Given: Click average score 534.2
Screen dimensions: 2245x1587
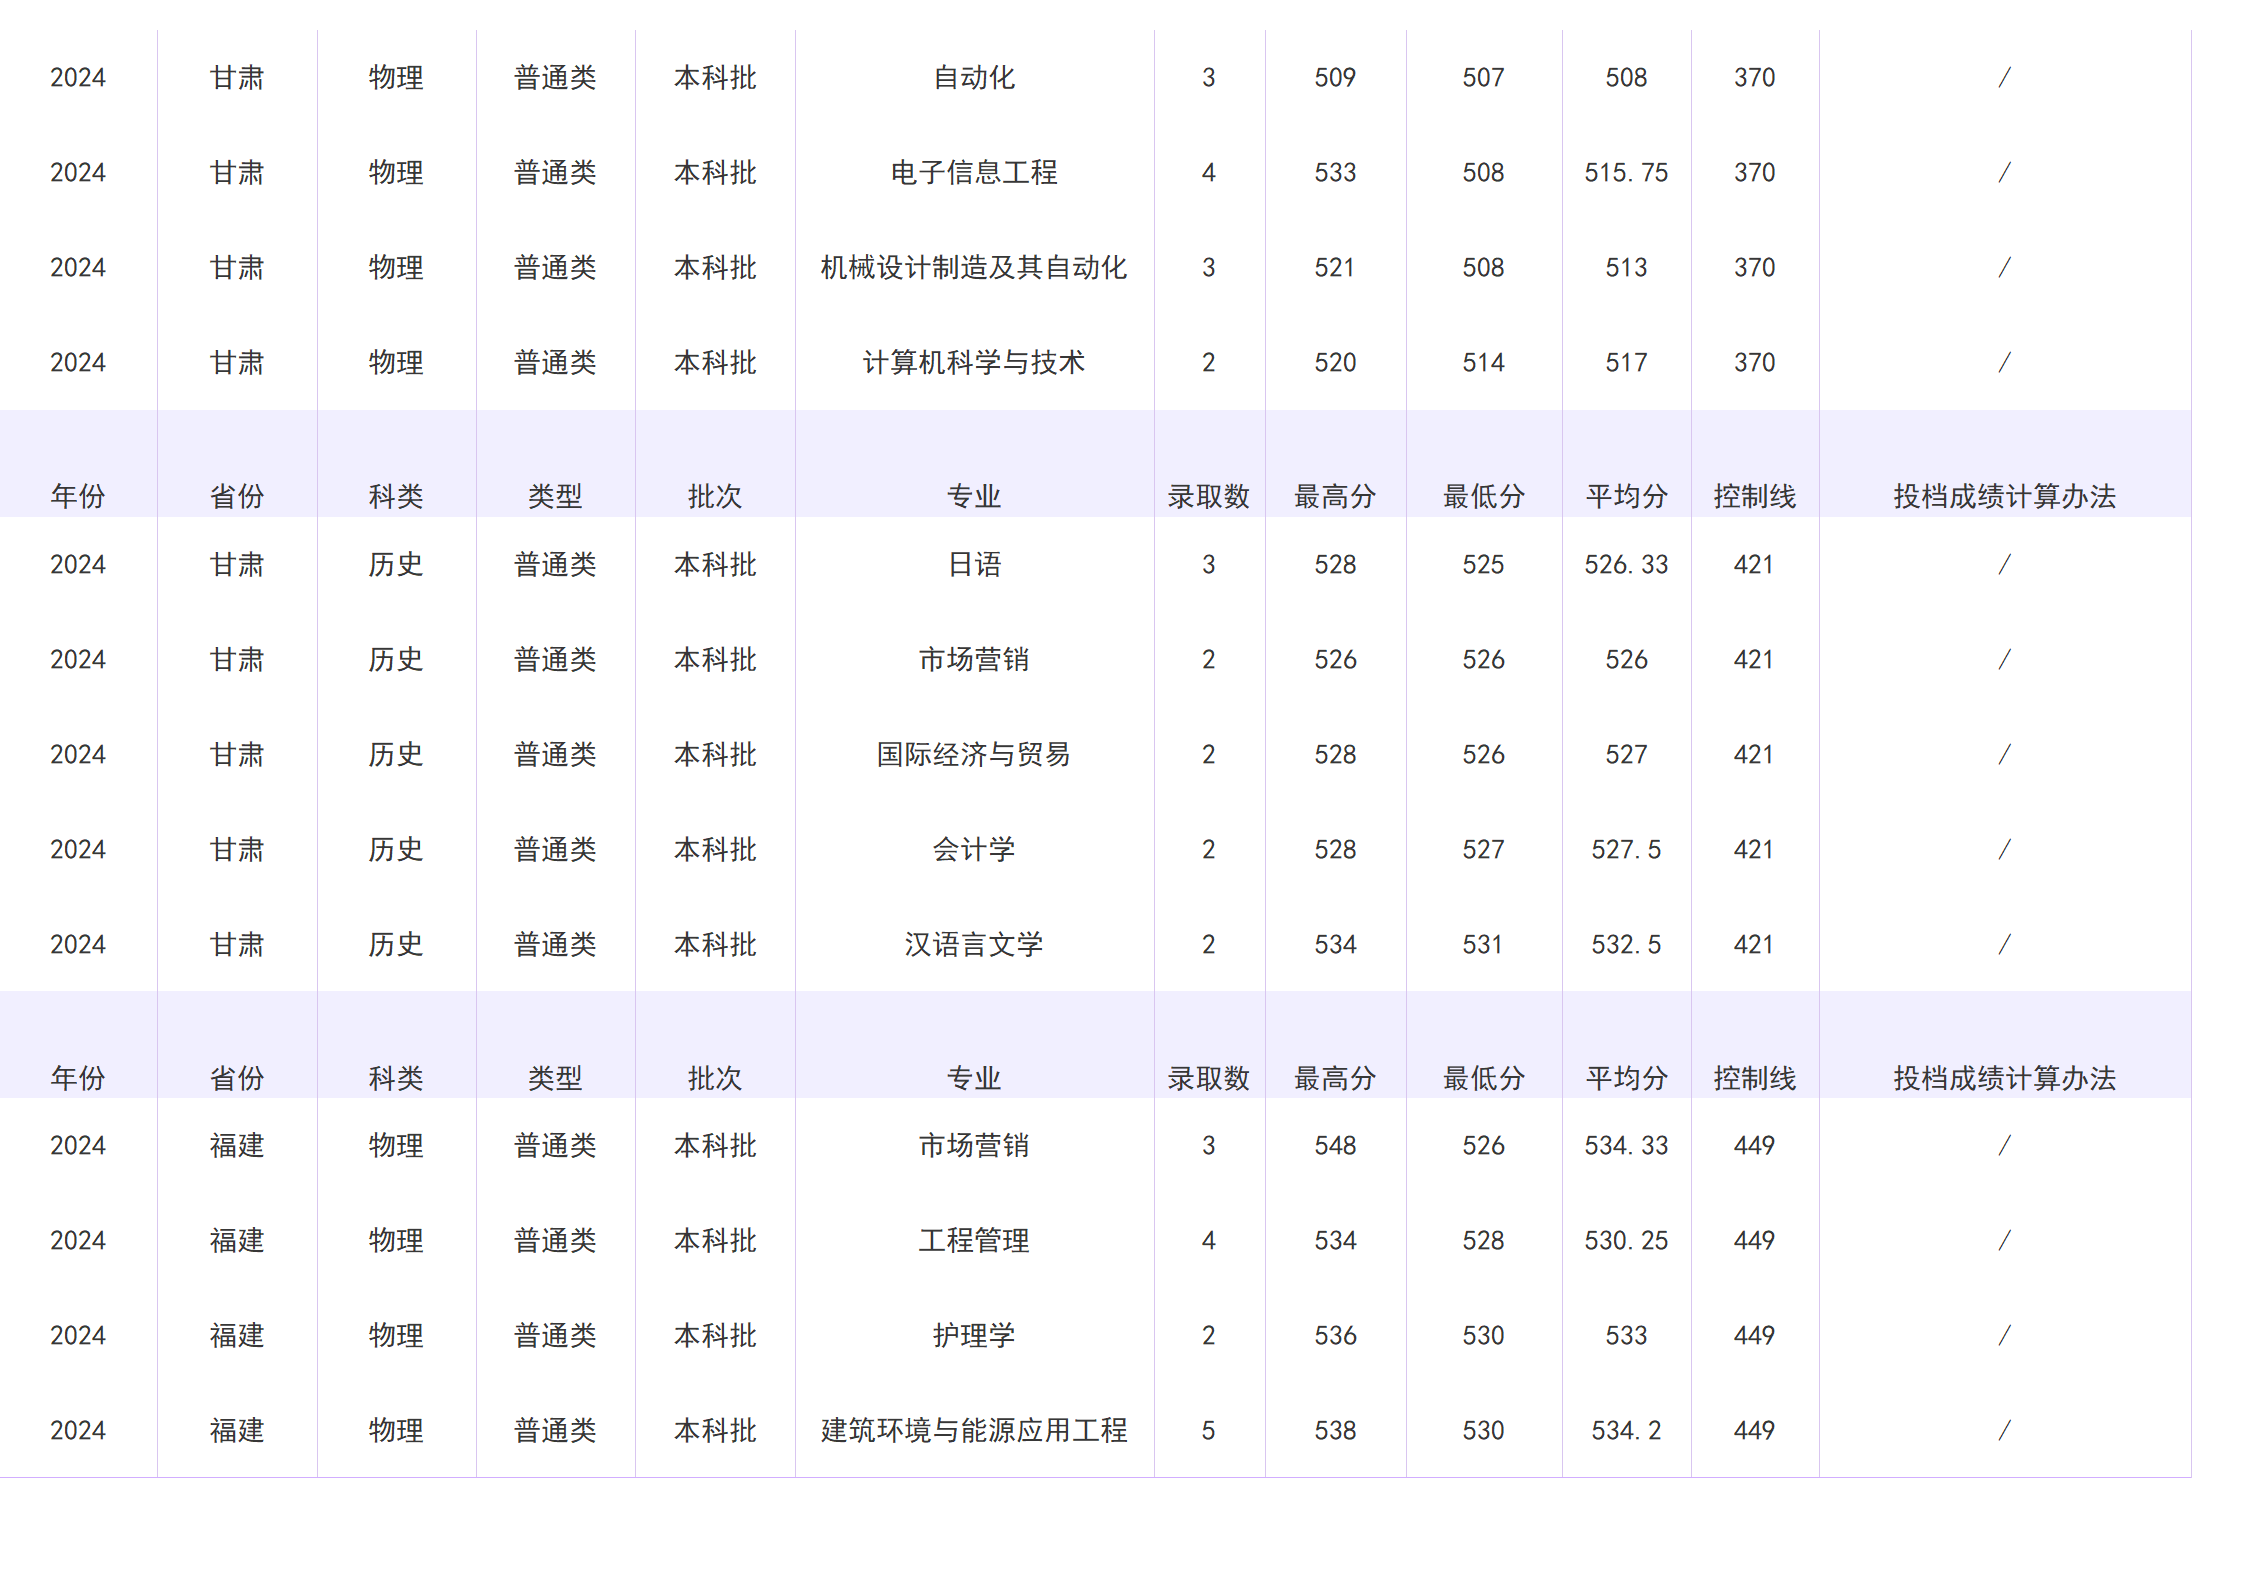Looking at the screenshot, I should (1626, 1431).
